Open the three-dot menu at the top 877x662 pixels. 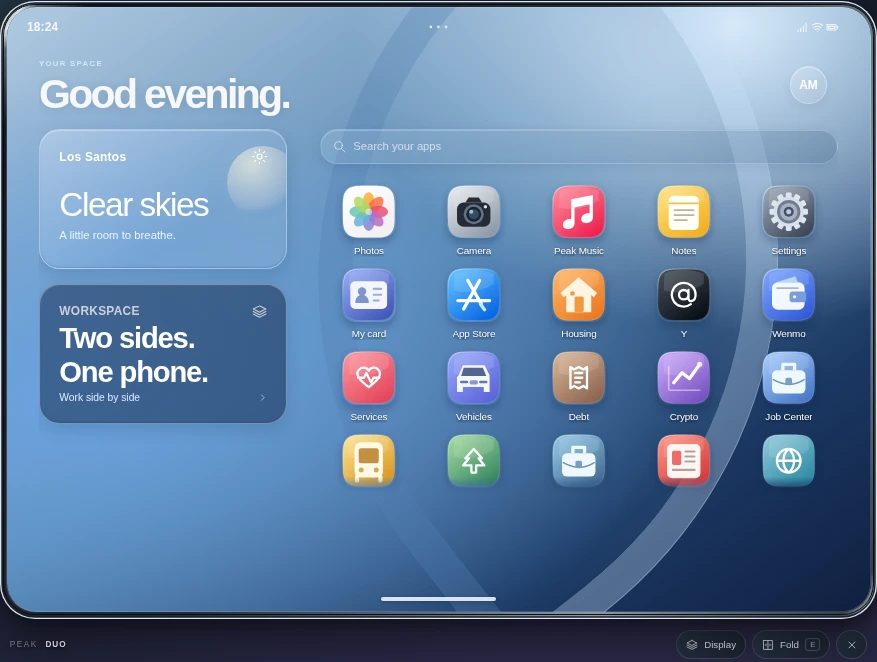tap(438, 27)
